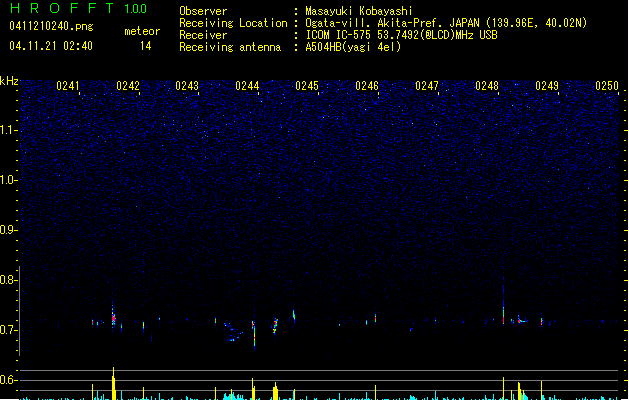Click receiver value ICOM IC-575 53.7492
This screenshot has width=629, height=400.
click(x=402, y=35)
